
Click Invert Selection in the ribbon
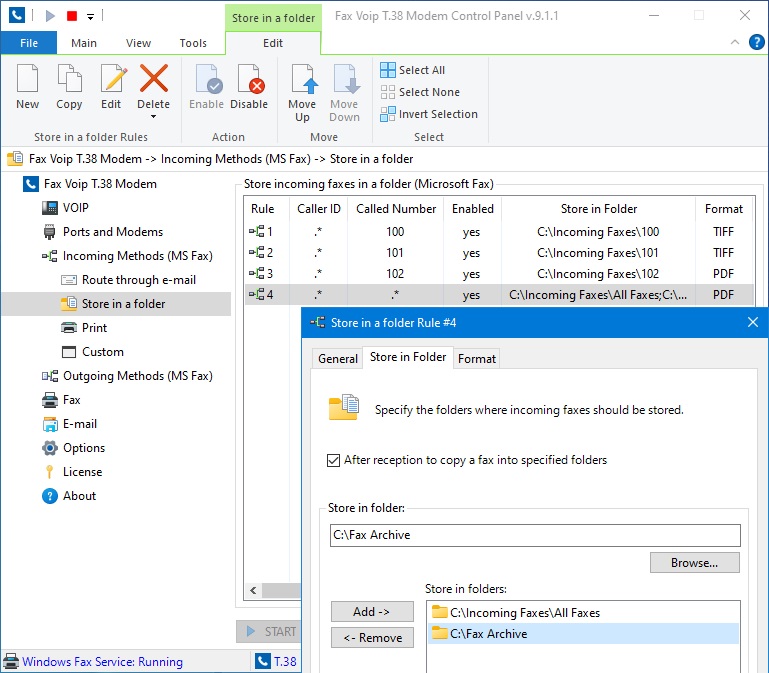click(429, 114)
